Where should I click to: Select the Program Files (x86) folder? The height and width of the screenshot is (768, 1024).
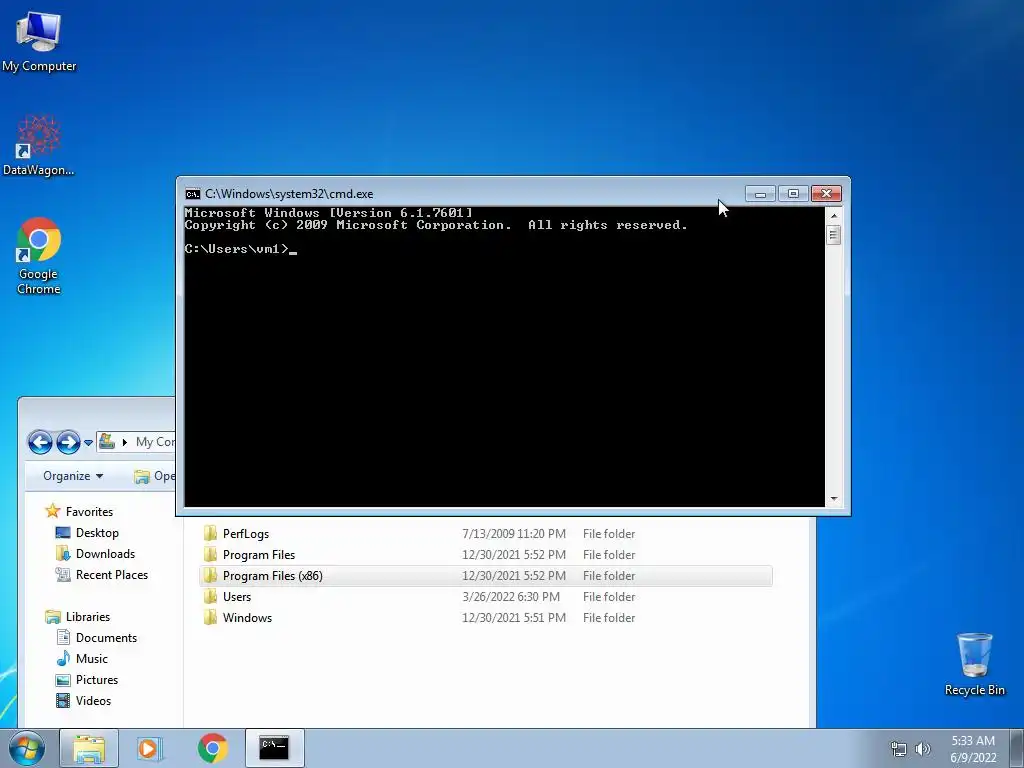485,576
